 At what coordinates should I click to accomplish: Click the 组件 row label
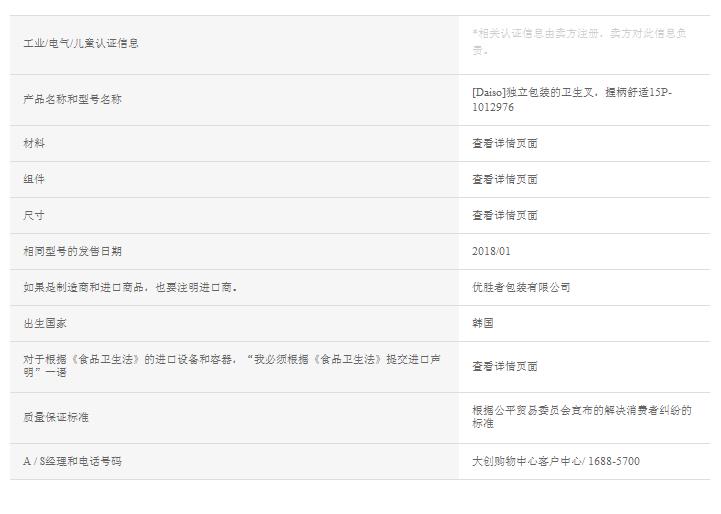point(34,179)
